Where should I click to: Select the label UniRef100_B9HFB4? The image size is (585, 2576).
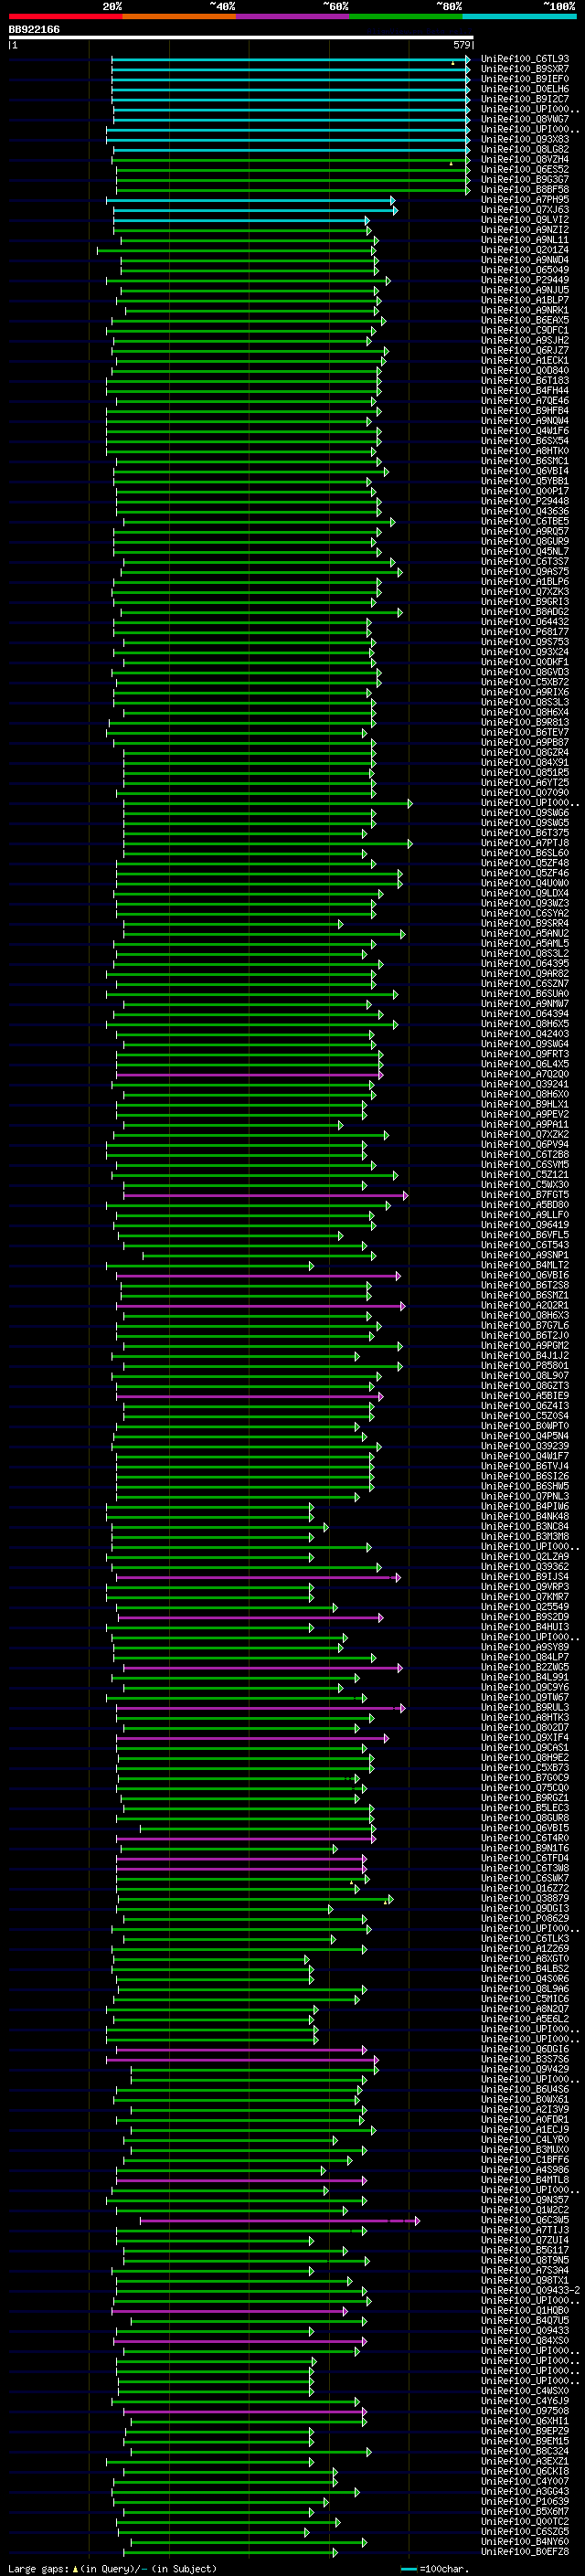(525, 411)
